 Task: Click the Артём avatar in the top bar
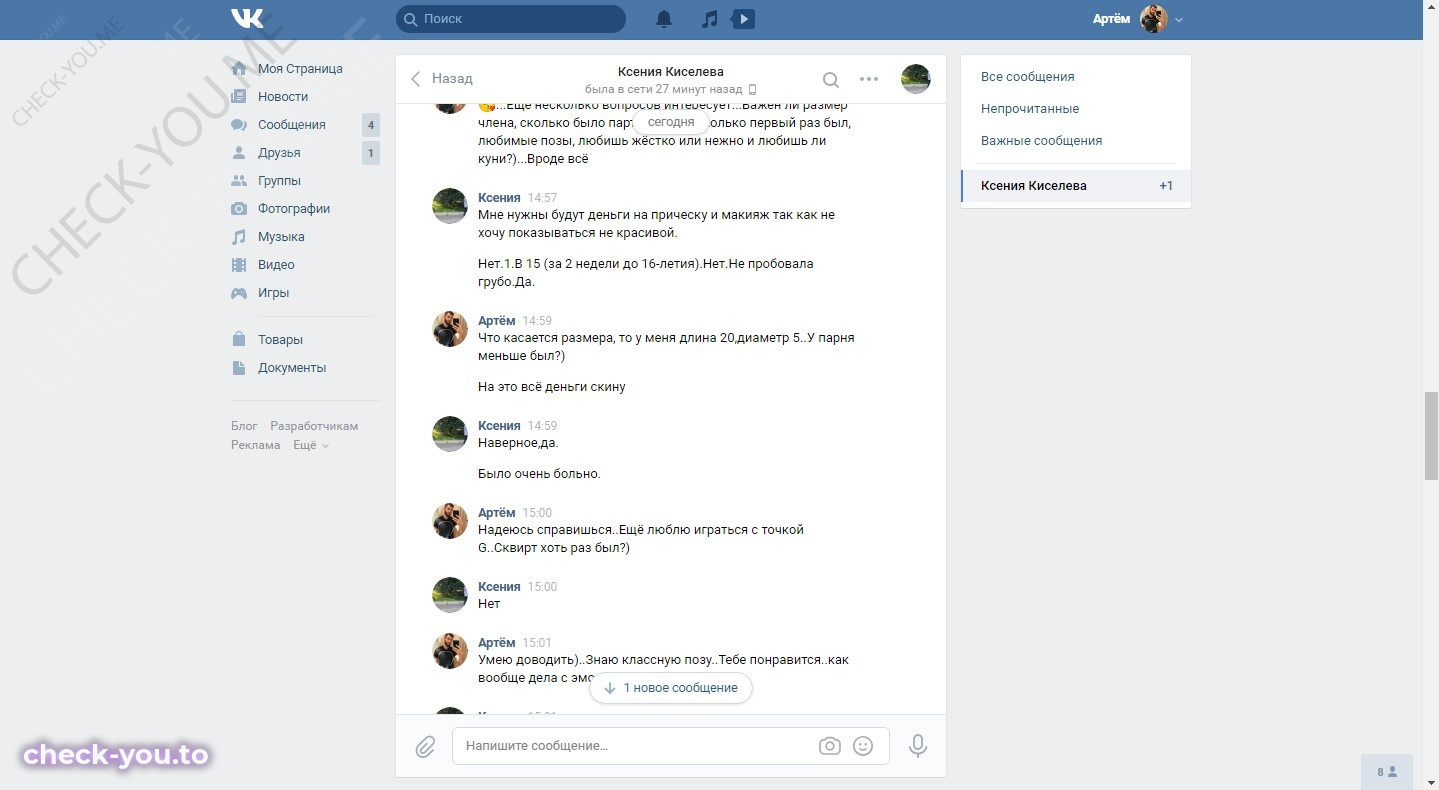tap(1154, 19)
